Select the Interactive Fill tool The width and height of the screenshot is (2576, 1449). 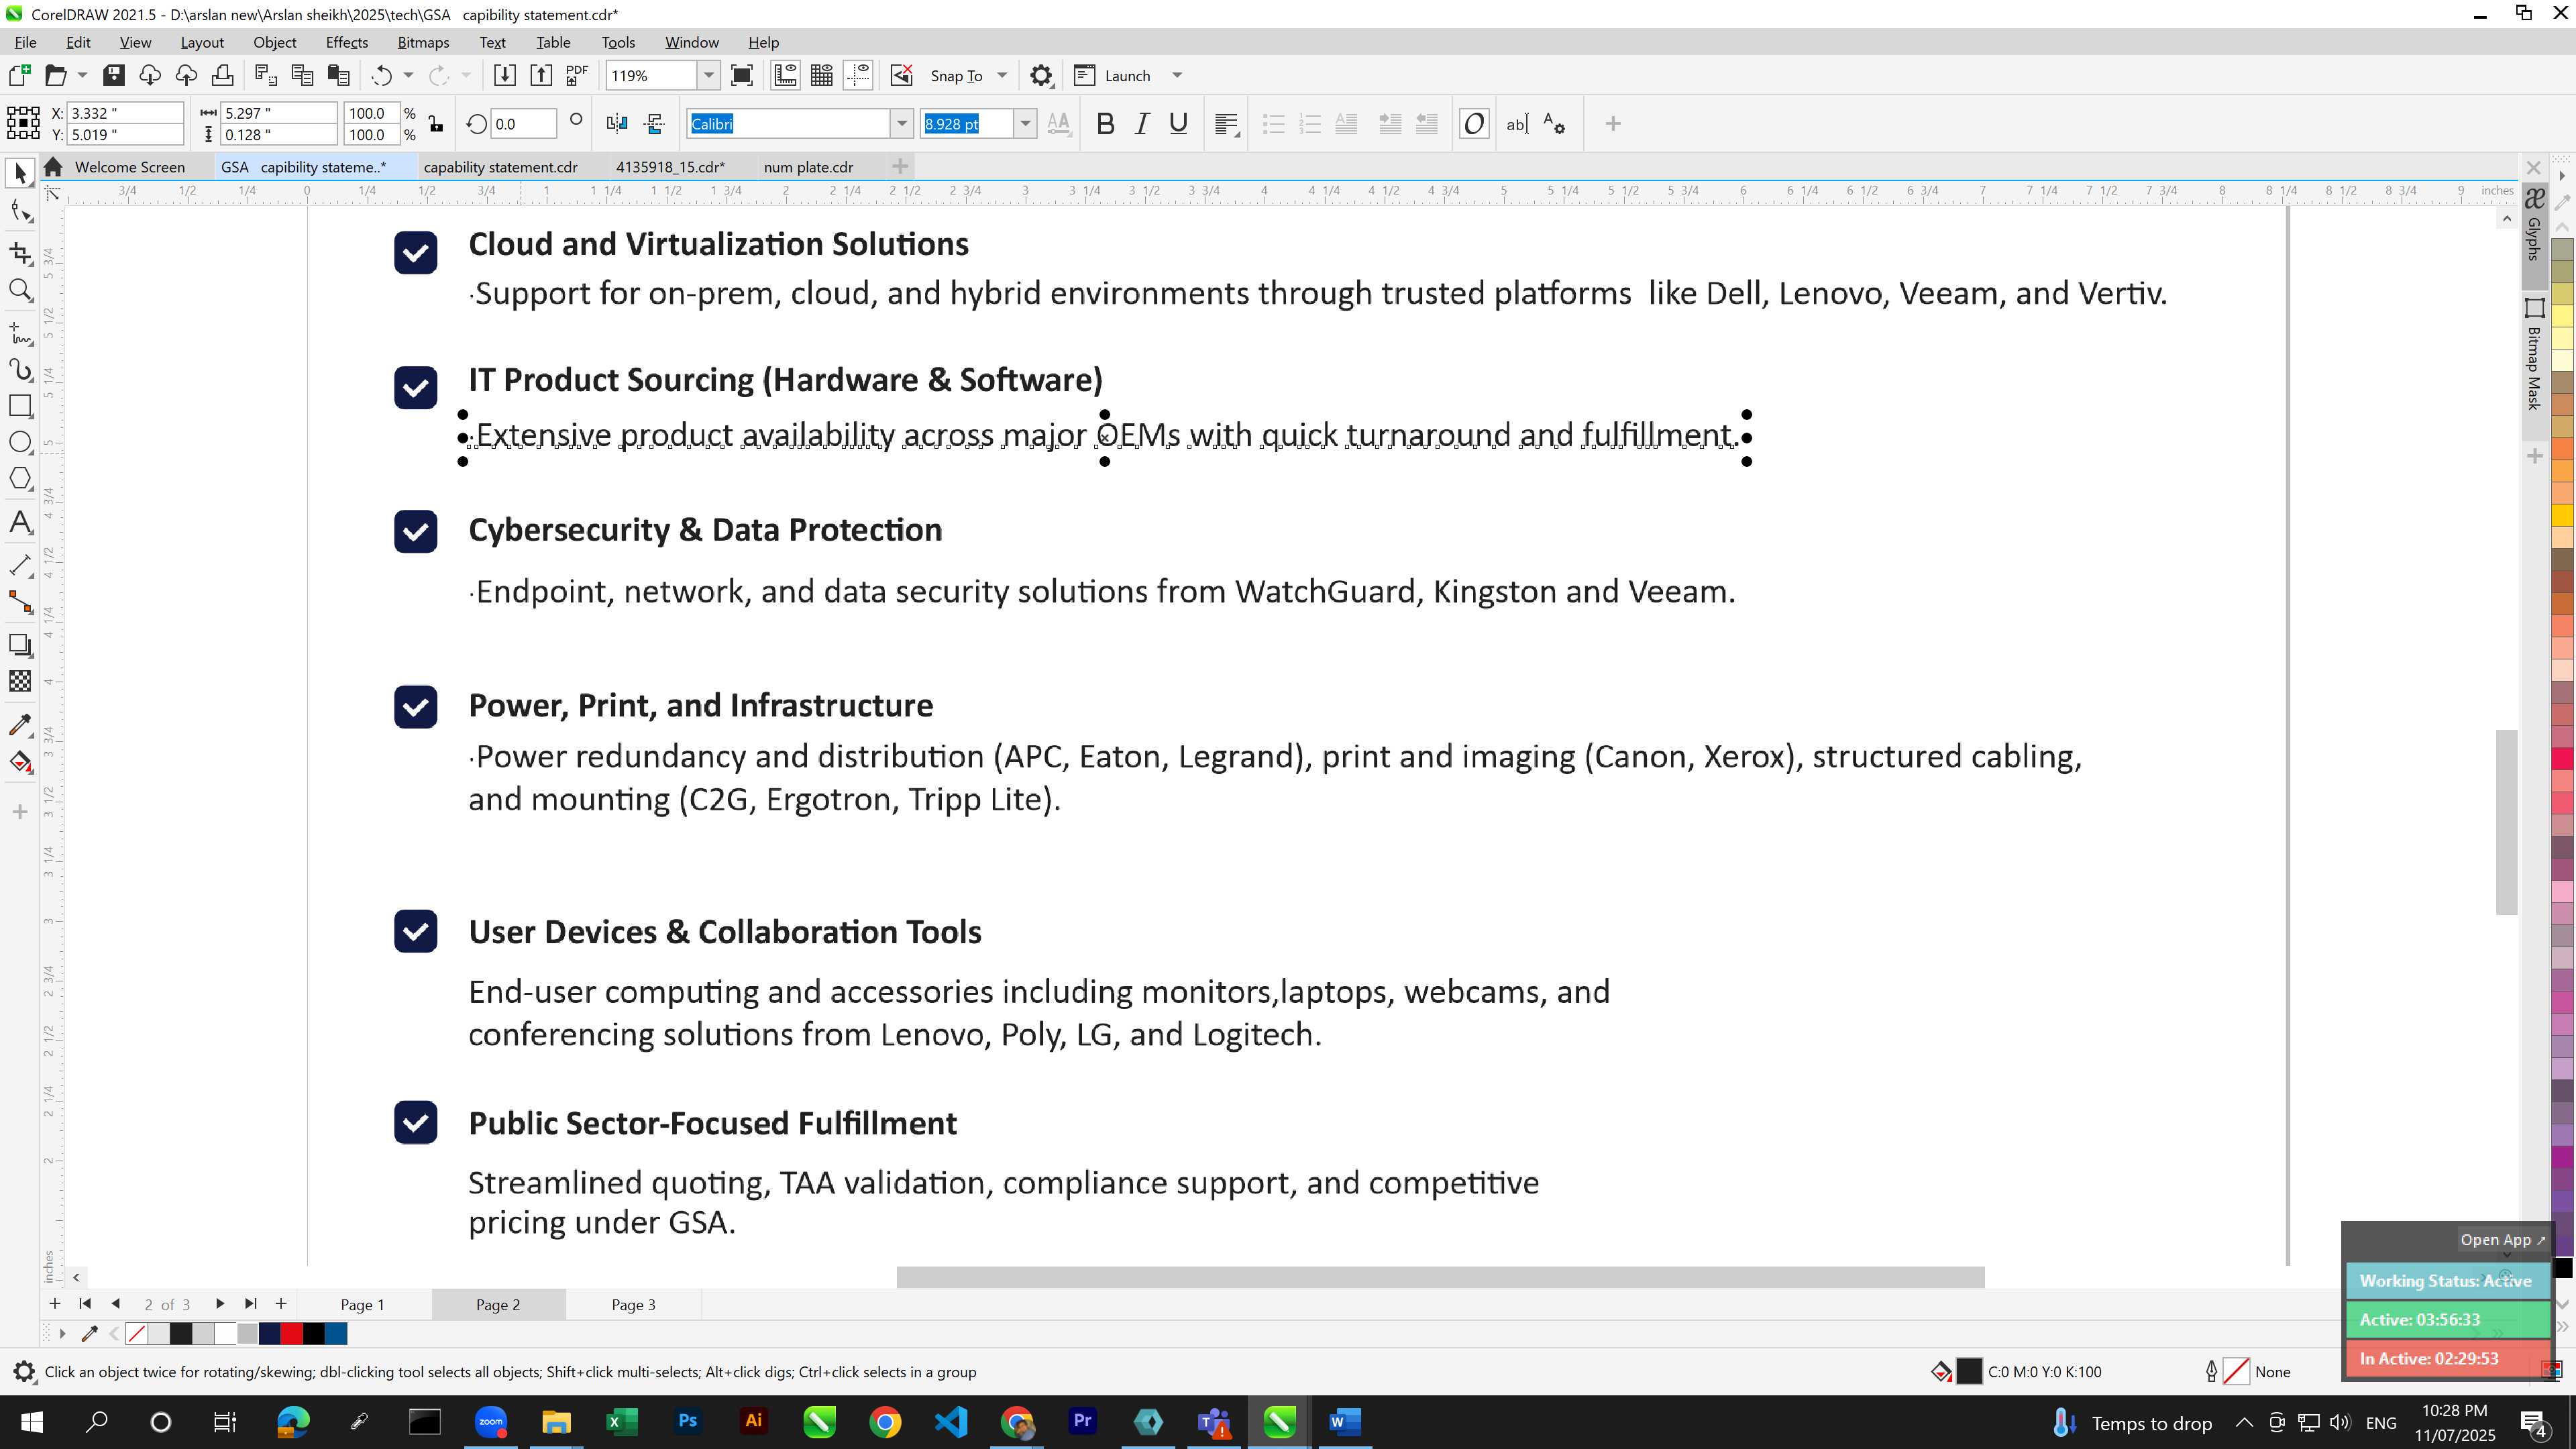pyautogui.click(x=20, y=763)
